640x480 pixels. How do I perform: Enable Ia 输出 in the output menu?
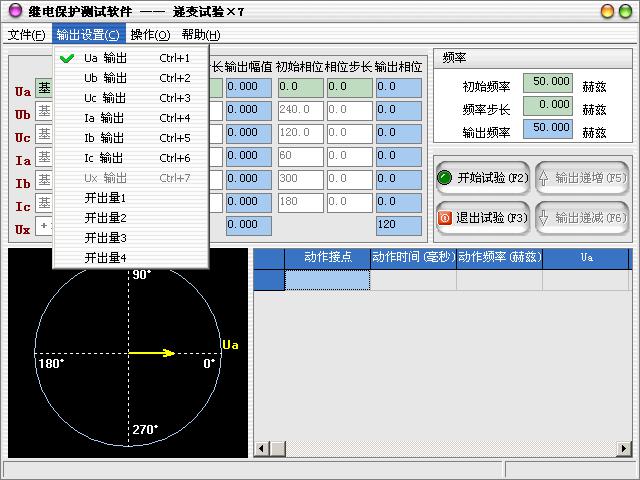click(105, 118)
